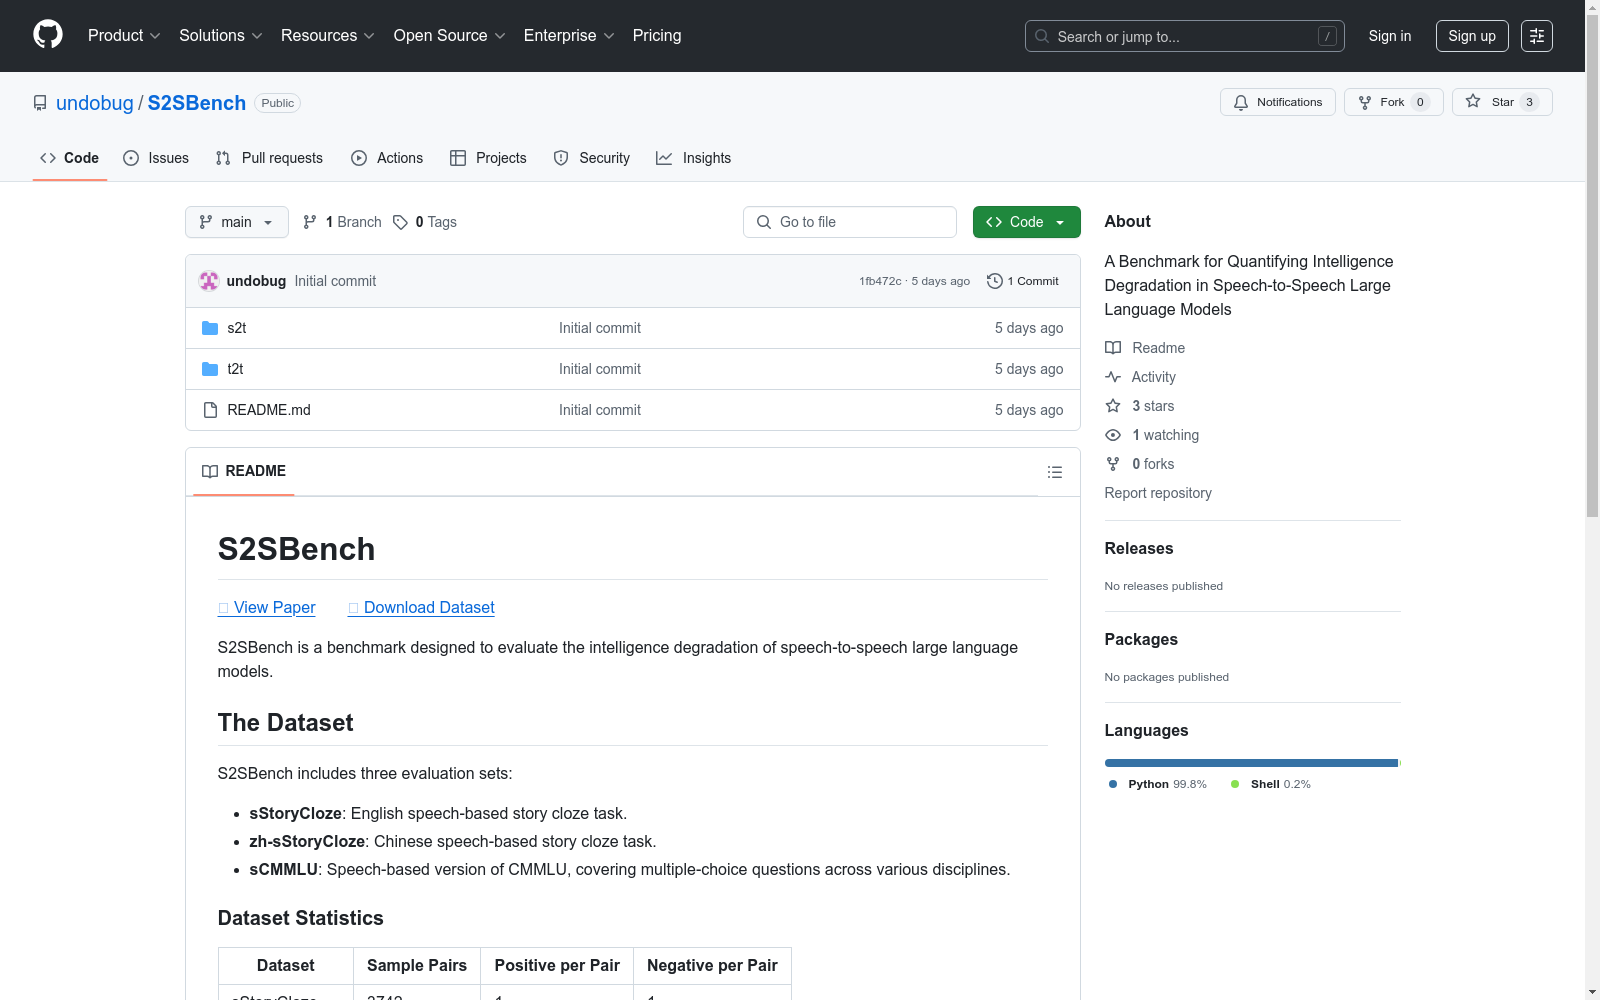Open the Packages heading link

(1141, 639)
